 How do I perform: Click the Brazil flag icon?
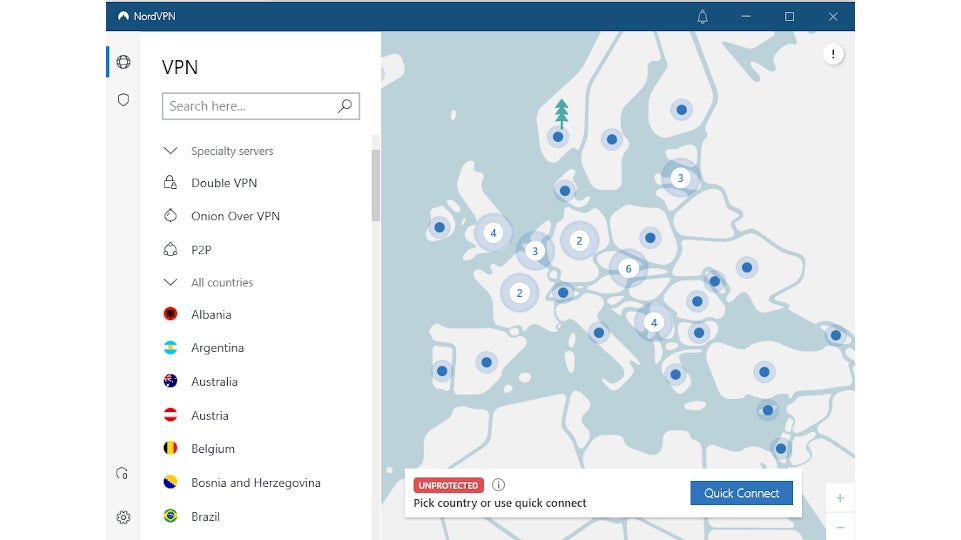170,515
